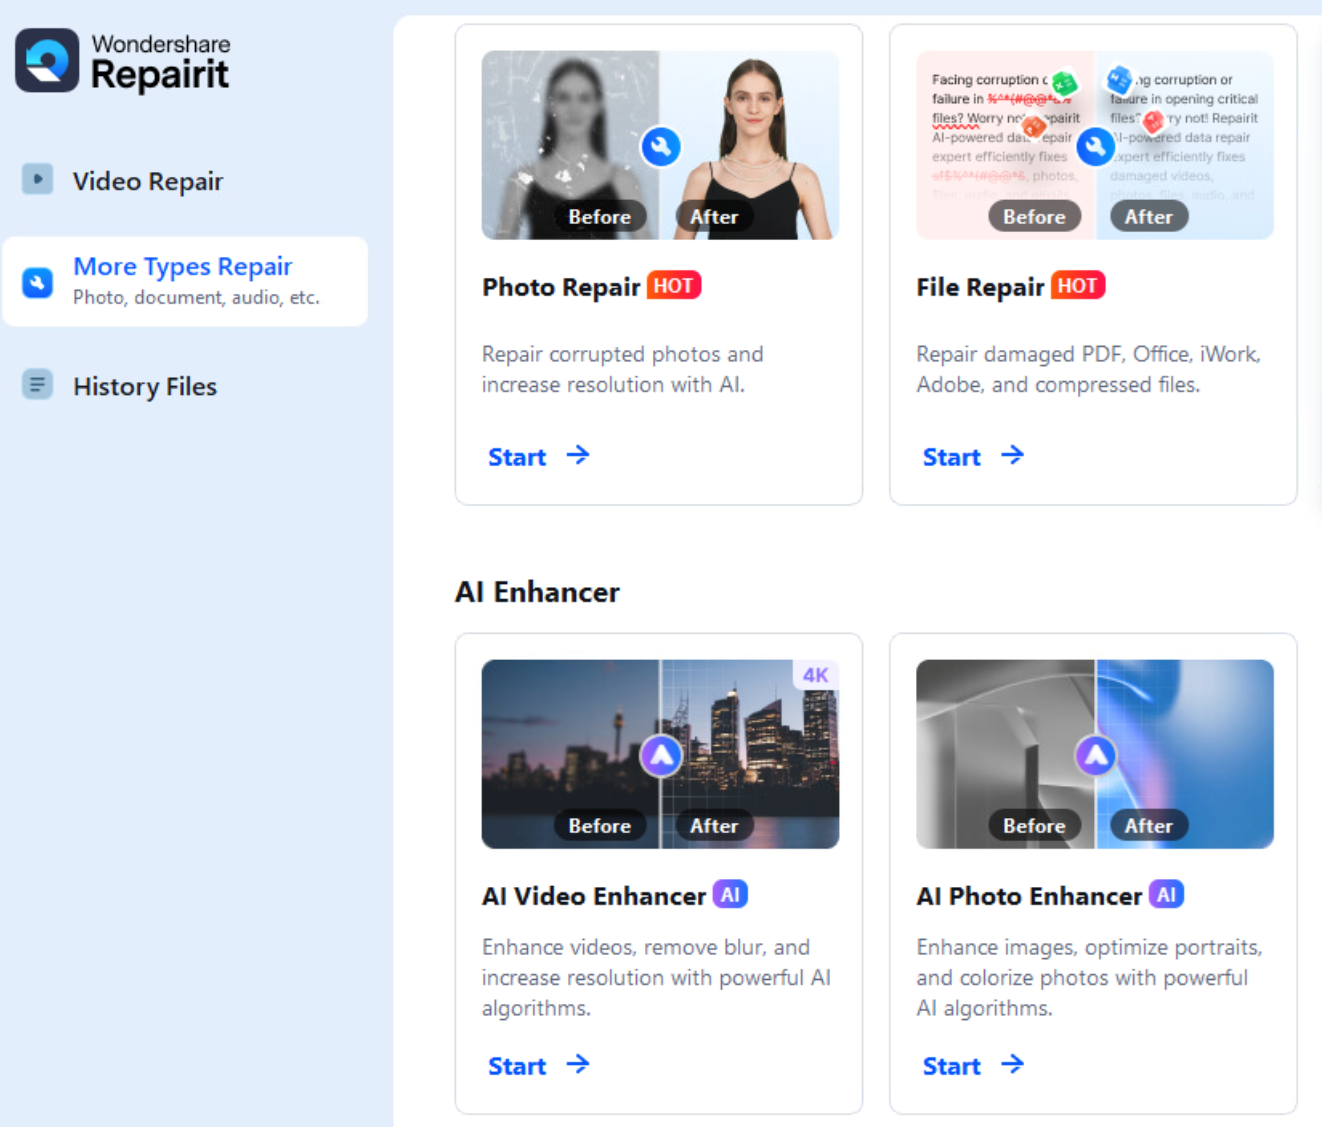Image resolution: width=1322 pixels, height=1127 pixels.
Task: Click the Before label on AI Video Enhancer preview
Action: (x=600, y=825)
